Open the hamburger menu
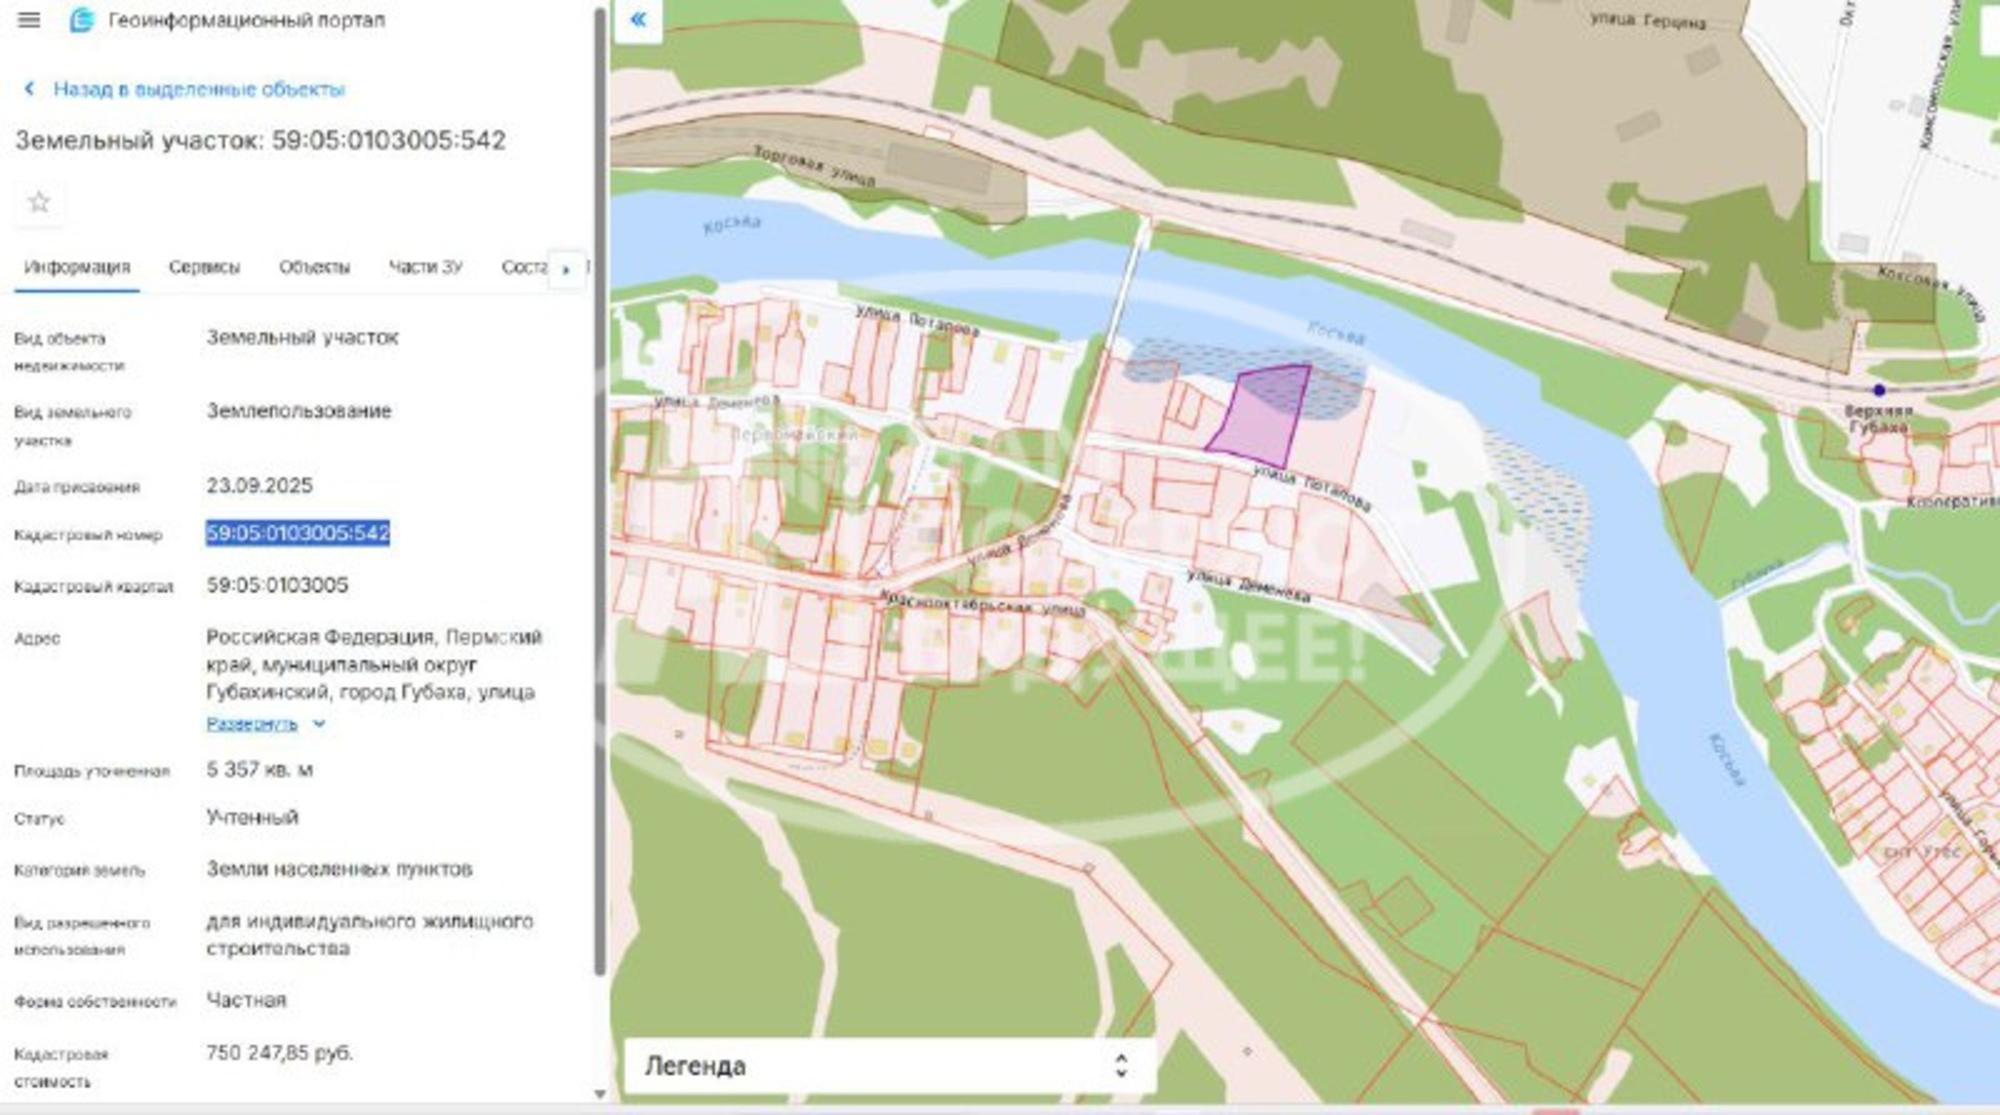The width and height of the screenshot is (2000, 1115). pyautogui.click(x=29, y=20)
